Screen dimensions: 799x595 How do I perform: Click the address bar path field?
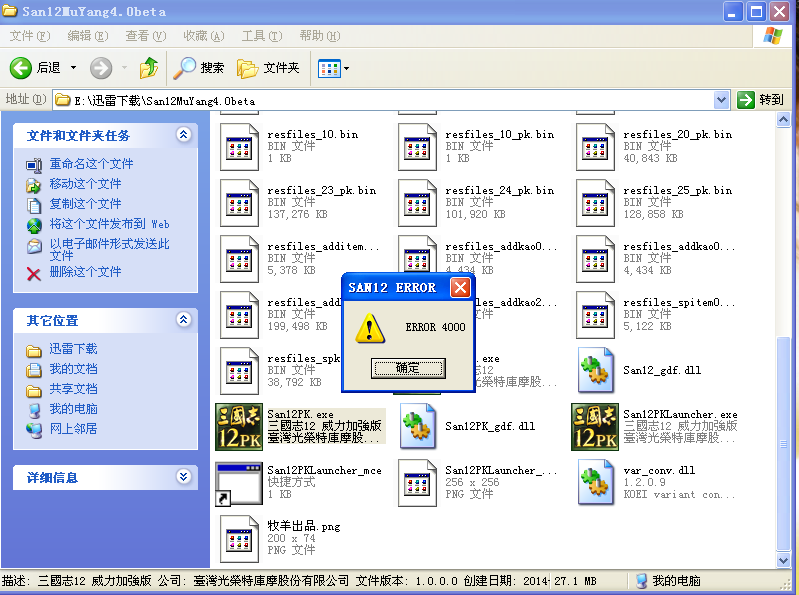382,100
